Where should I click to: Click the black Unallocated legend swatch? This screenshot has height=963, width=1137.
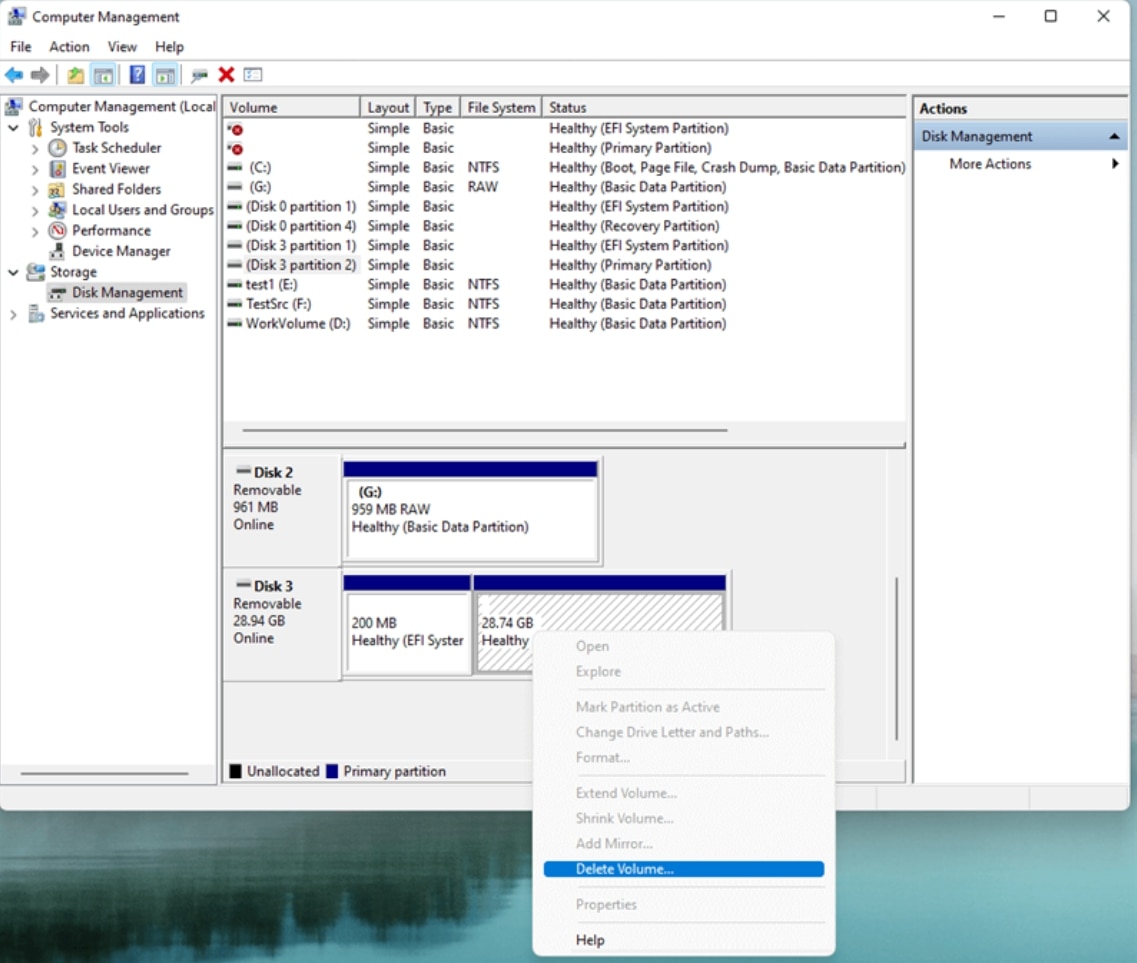[x=236, y=771]
